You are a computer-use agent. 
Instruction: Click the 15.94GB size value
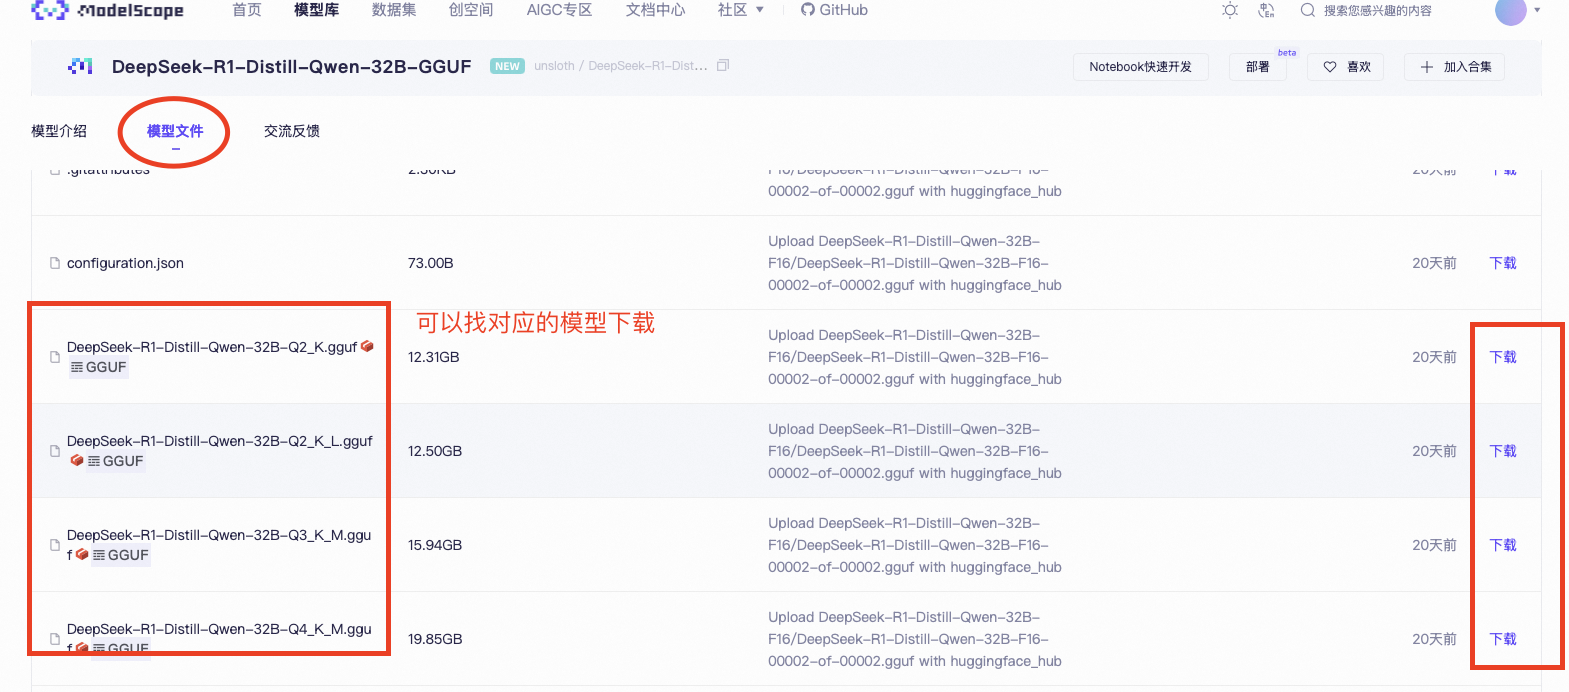435,545
